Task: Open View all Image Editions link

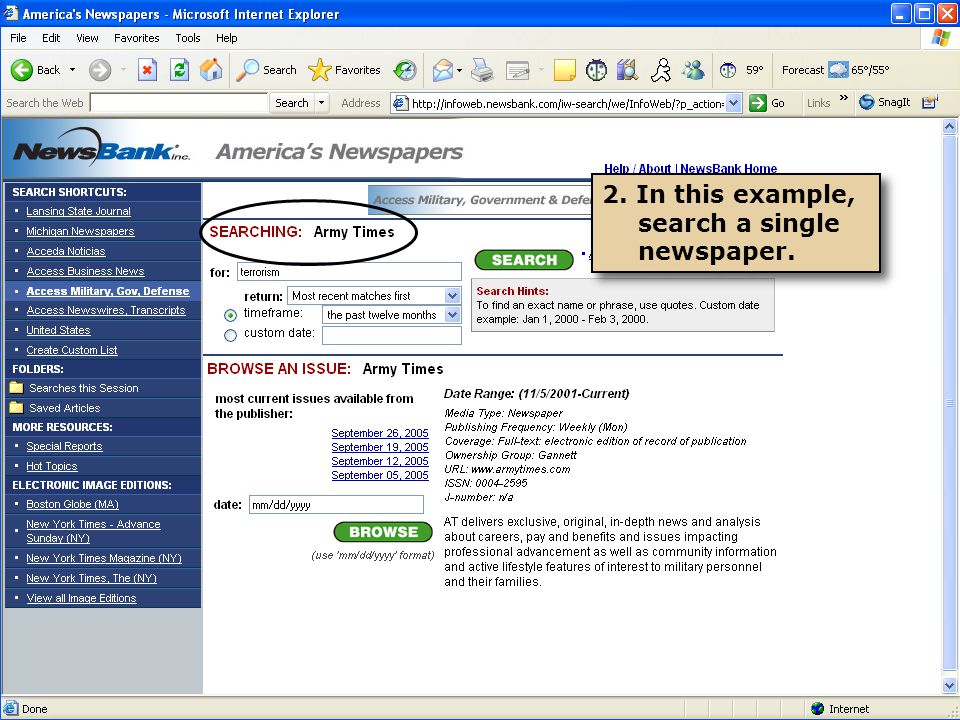Action: (x=81, y=599)
